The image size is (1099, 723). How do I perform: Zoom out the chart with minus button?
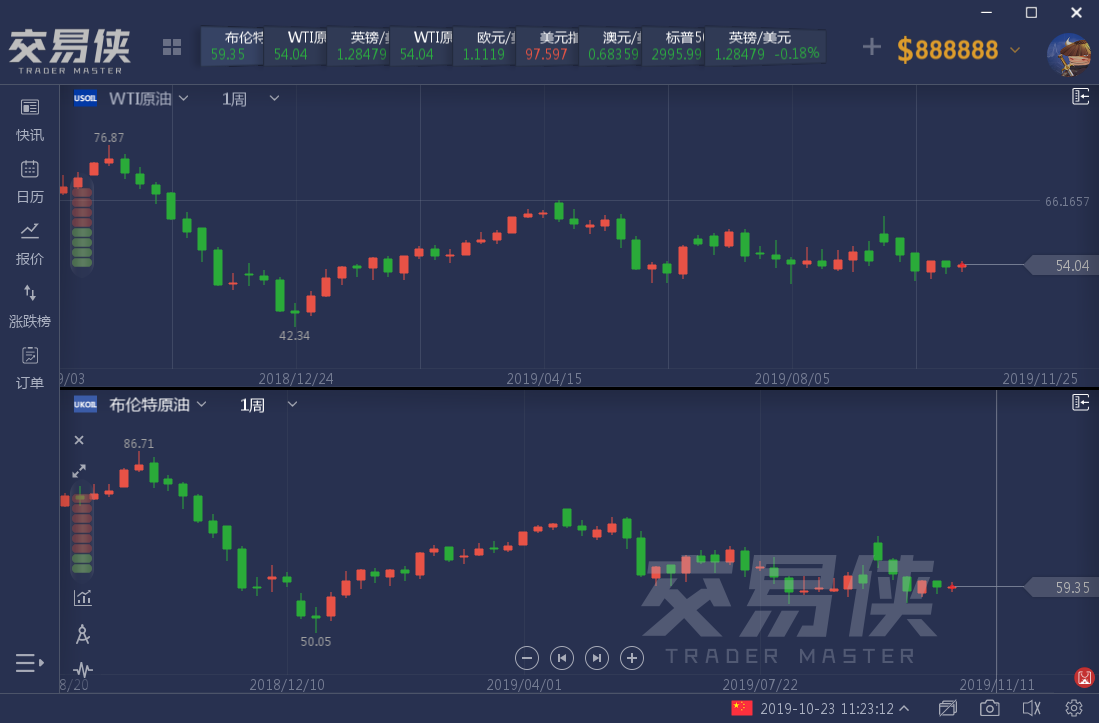tap(528, 657)
